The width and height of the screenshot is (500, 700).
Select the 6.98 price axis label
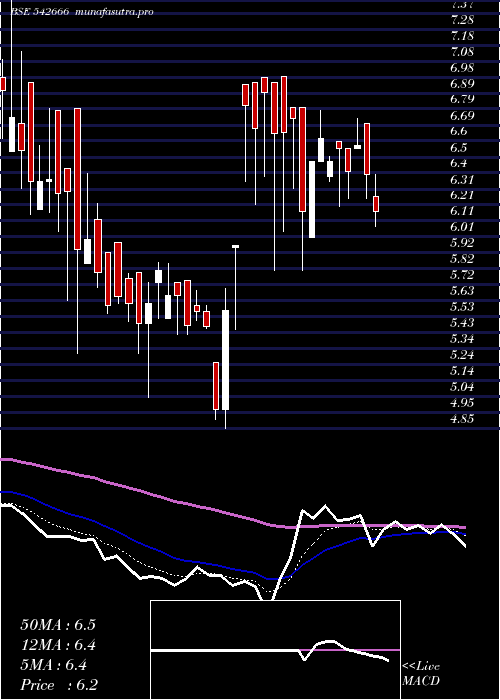(462, 68)
